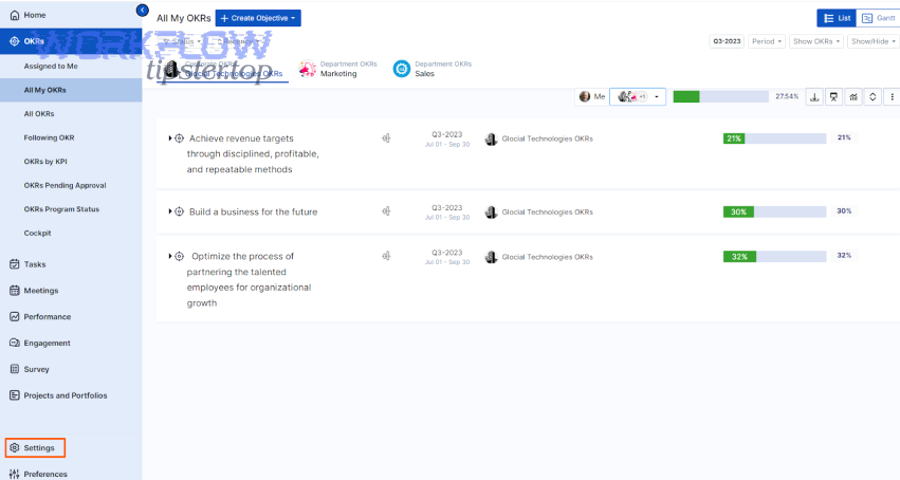Expand the Optimize the process objective
The image size is (900, 480).
coord(170,256)
